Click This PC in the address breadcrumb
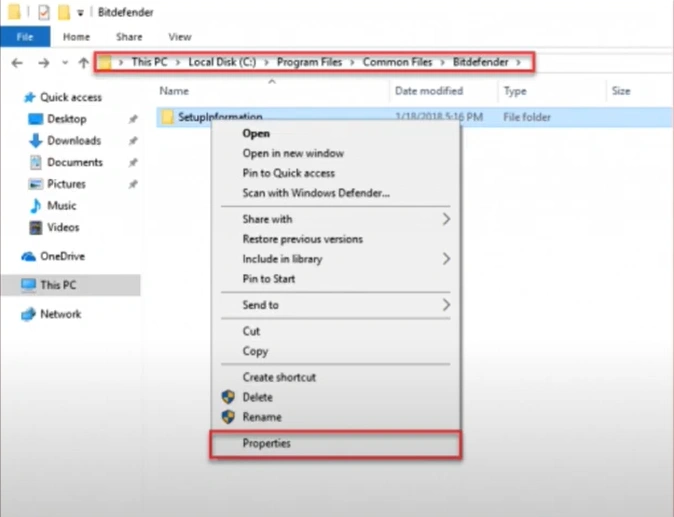The image size is (674, 517). pos(149,62)
